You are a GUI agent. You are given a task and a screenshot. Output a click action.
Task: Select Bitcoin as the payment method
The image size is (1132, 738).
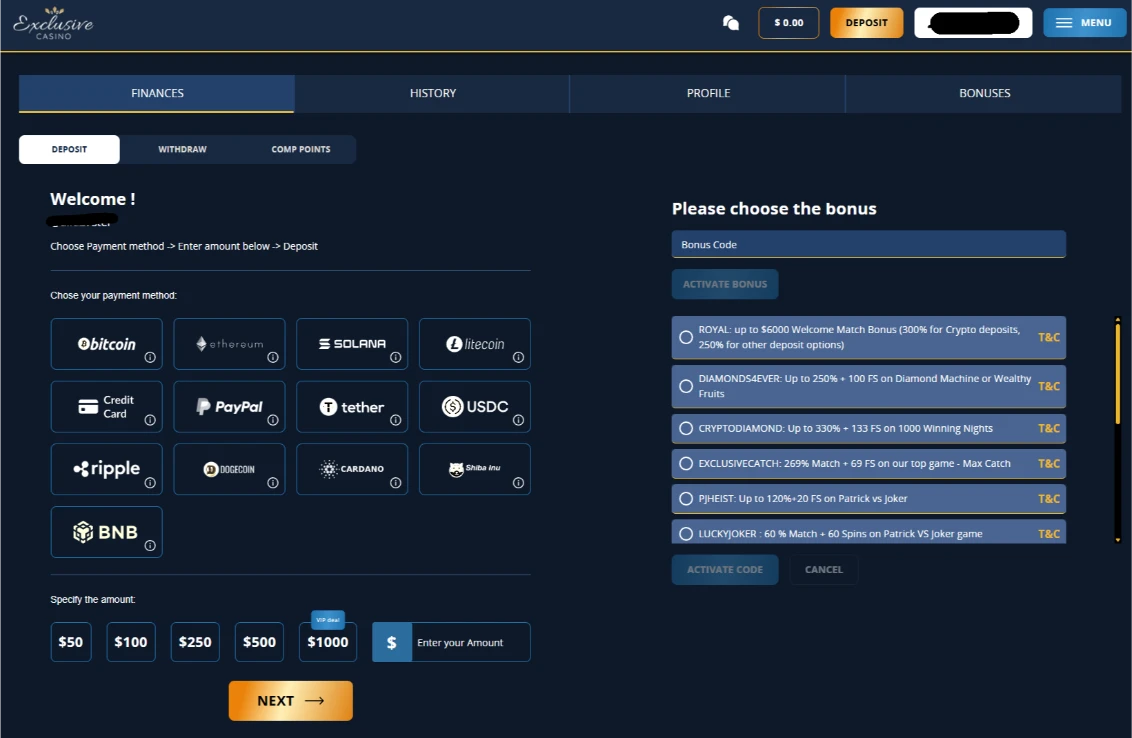106,343
